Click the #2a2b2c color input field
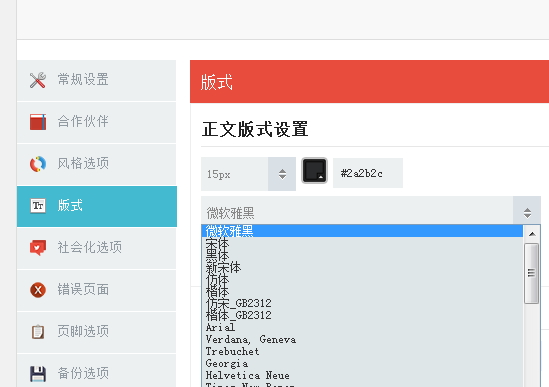The image size is (549, 387). click(x=368, y=173)
